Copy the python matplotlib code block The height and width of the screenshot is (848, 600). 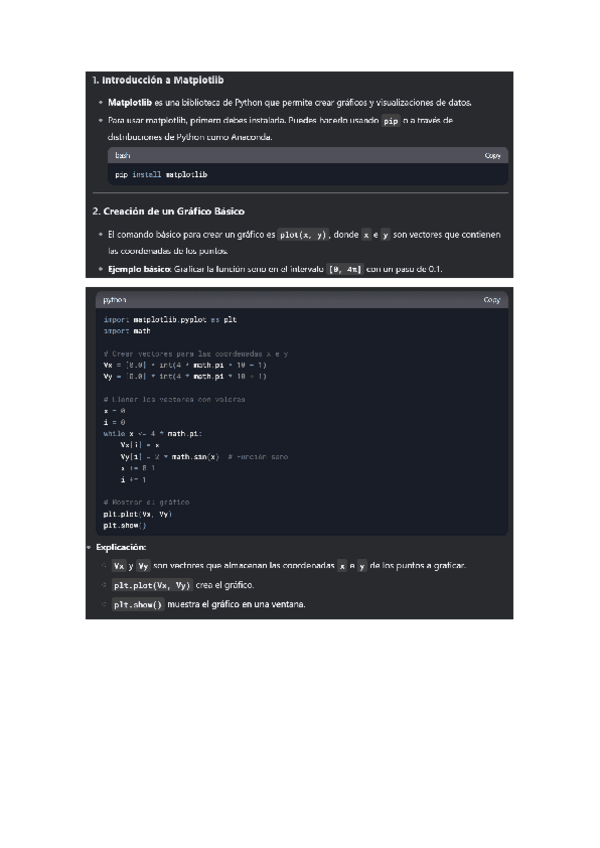point(492,300)
